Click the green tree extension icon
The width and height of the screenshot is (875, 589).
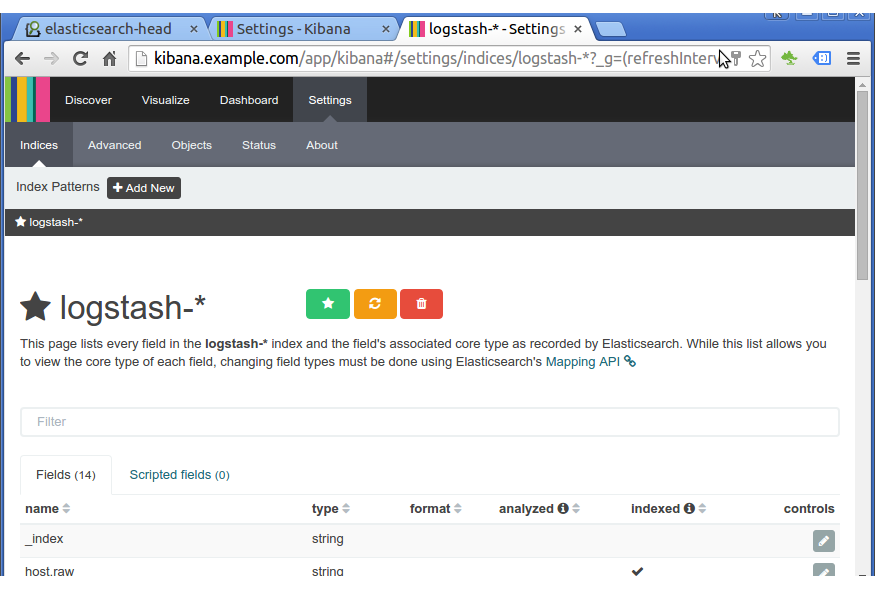coord(789,58)
